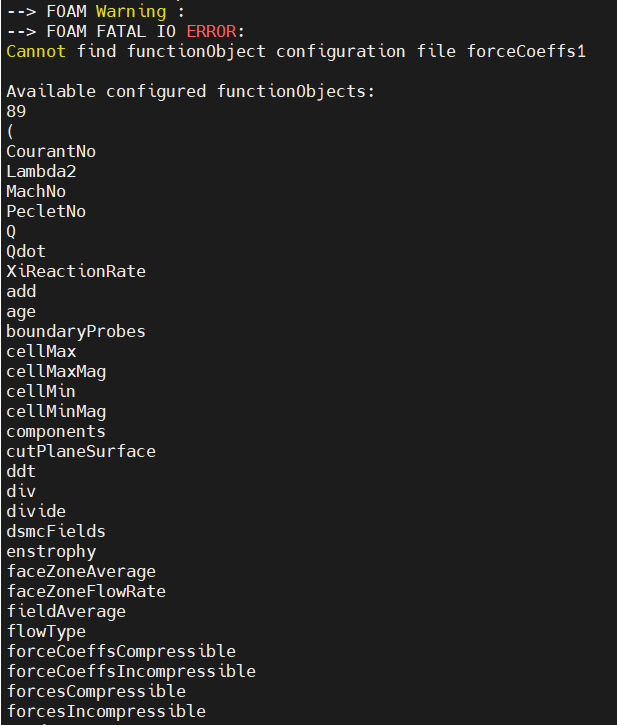Viewport: 617px width, 725px height.
Task: Click the fieldAverage entry
Action: [x=66, y=611]
